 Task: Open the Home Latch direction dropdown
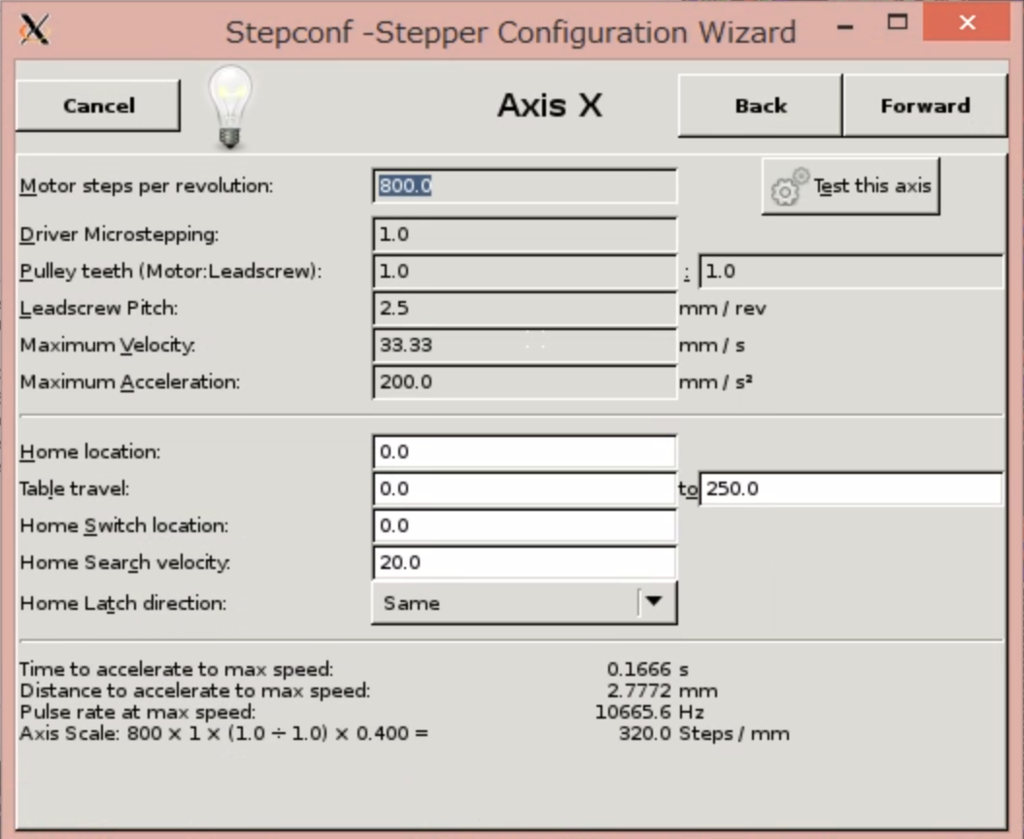[x=524, y=603]
